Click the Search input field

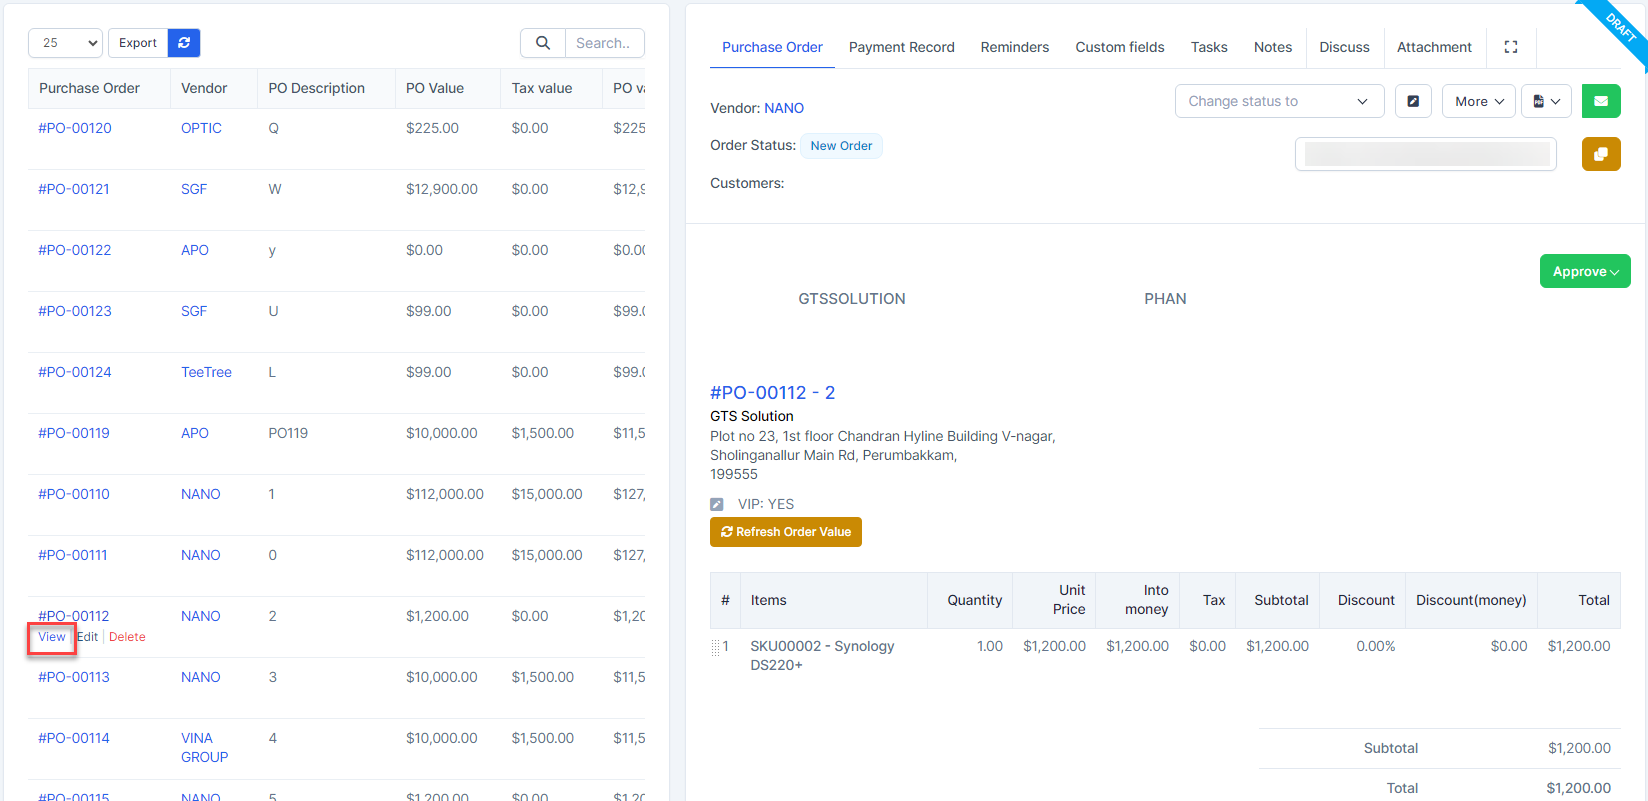pyautogui.click(x=604, y=43)
